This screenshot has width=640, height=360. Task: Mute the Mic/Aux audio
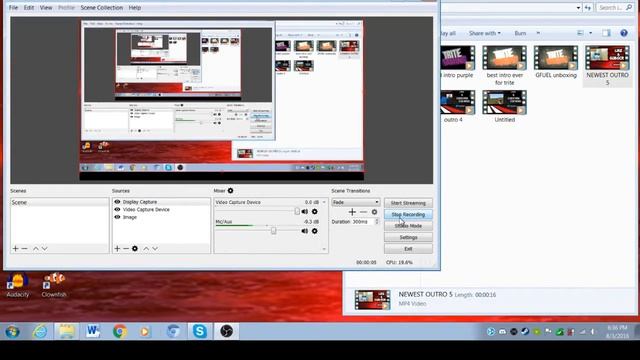(x=304, y=231)
